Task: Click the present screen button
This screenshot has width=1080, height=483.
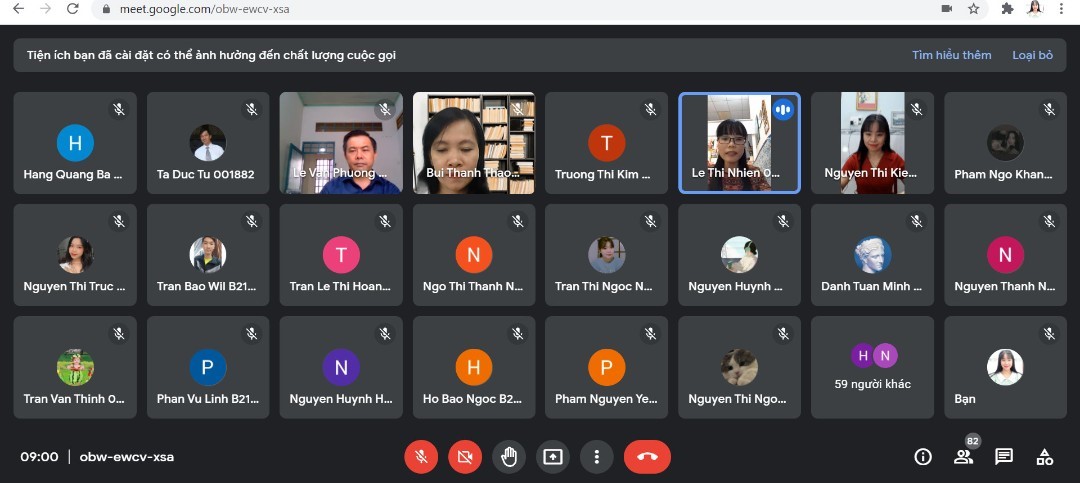Action: [553, 457]
